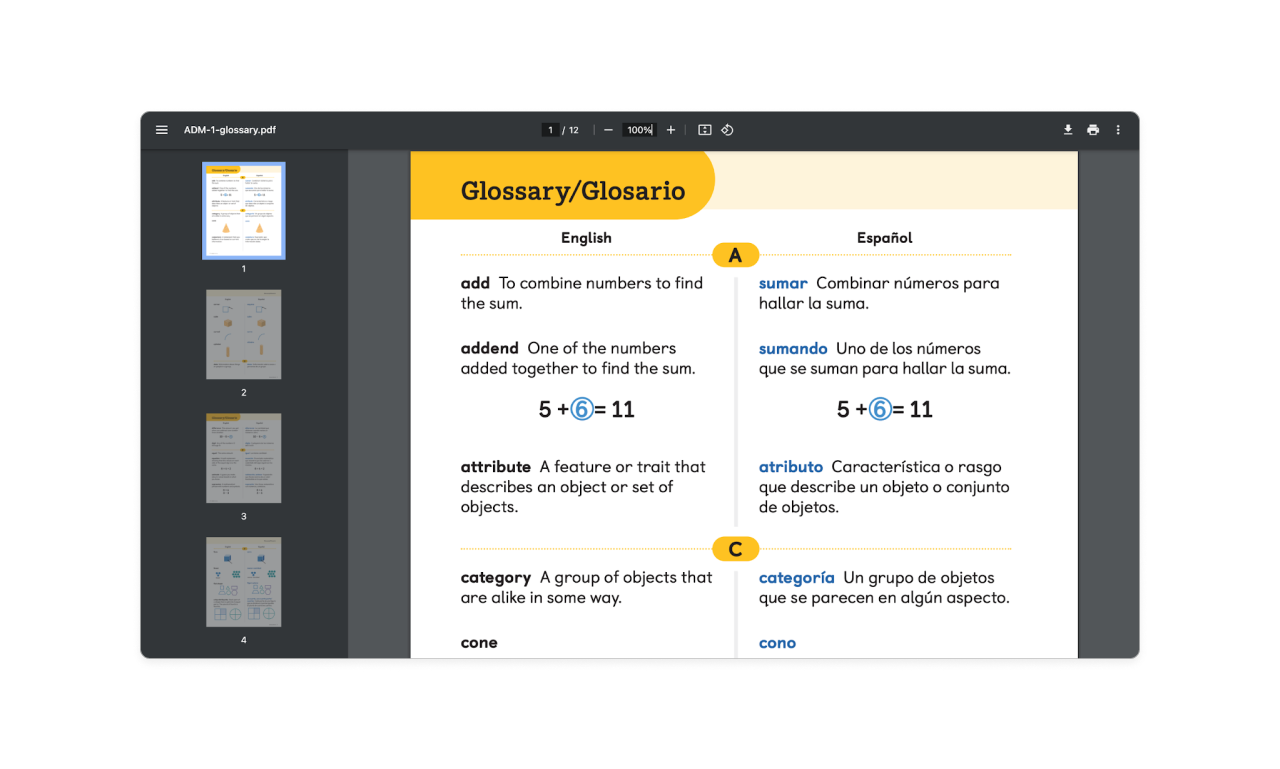Click the highlighted page 1 thumbnail
The width and height of the screenshot is (1280, 769).
pyautogui.click(x=243, y=210)
